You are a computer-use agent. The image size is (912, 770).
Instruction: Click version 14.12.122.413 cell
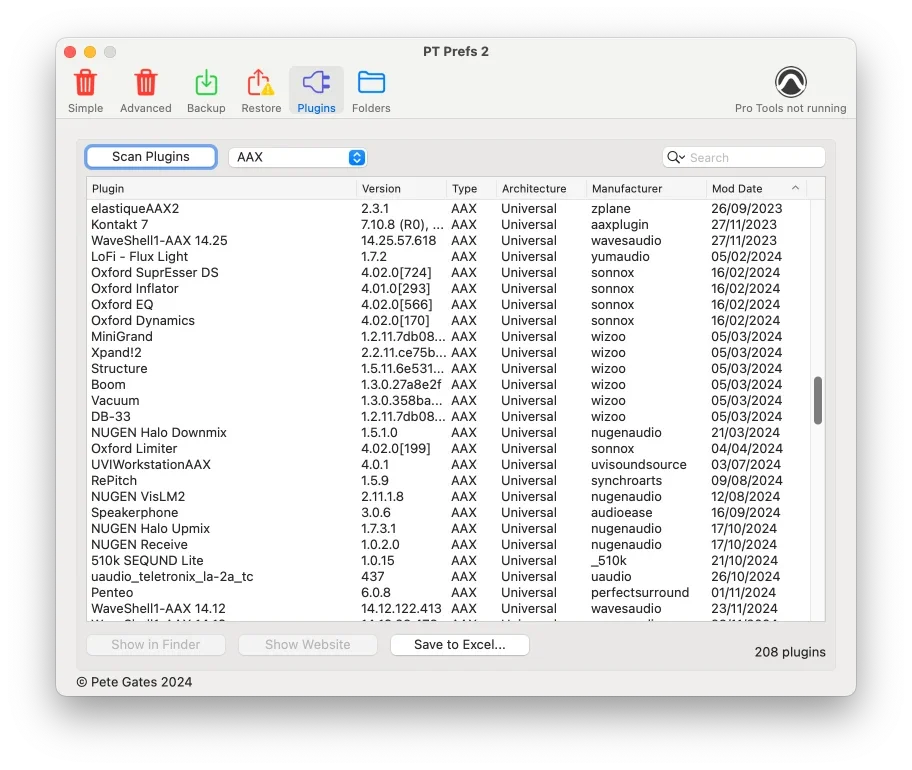pyautogui.click(x=401, y=608)
